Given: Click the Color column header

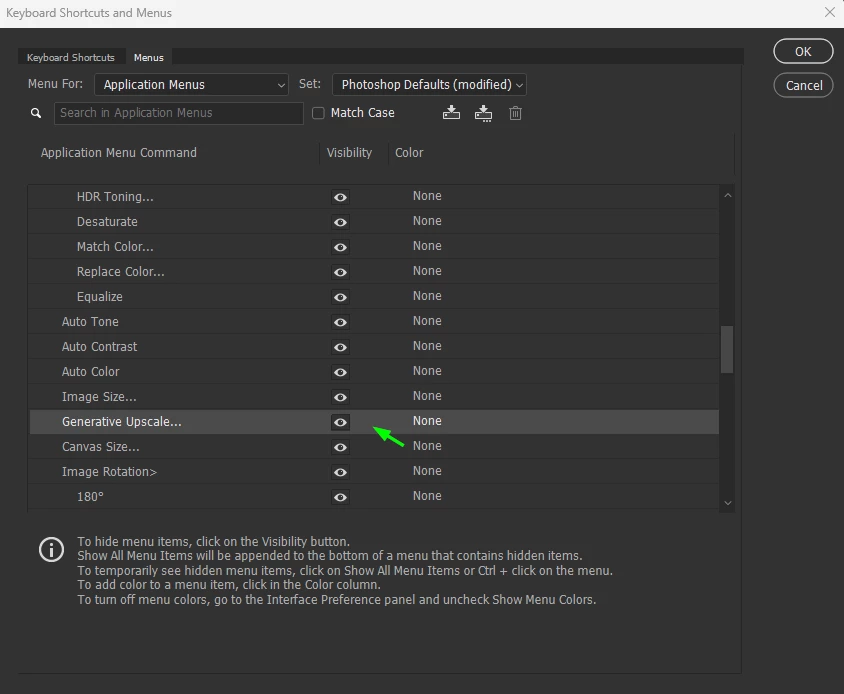Looking at the screenshot, I should point(409,153).
